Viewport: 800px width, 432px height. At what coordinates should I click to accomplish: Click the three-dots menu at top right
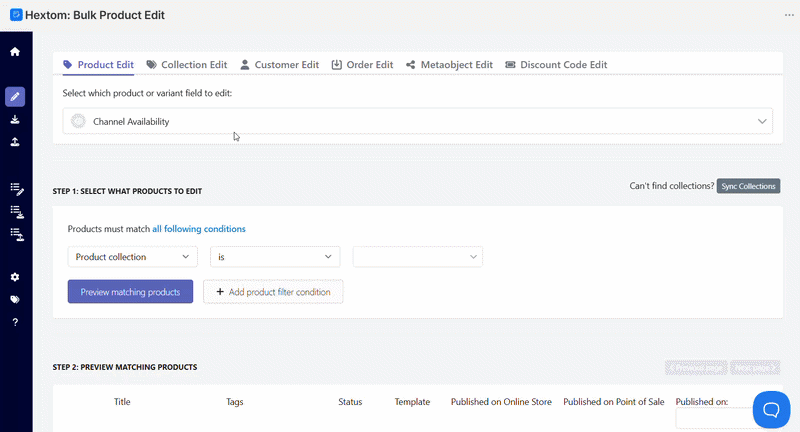pos(789,15)
